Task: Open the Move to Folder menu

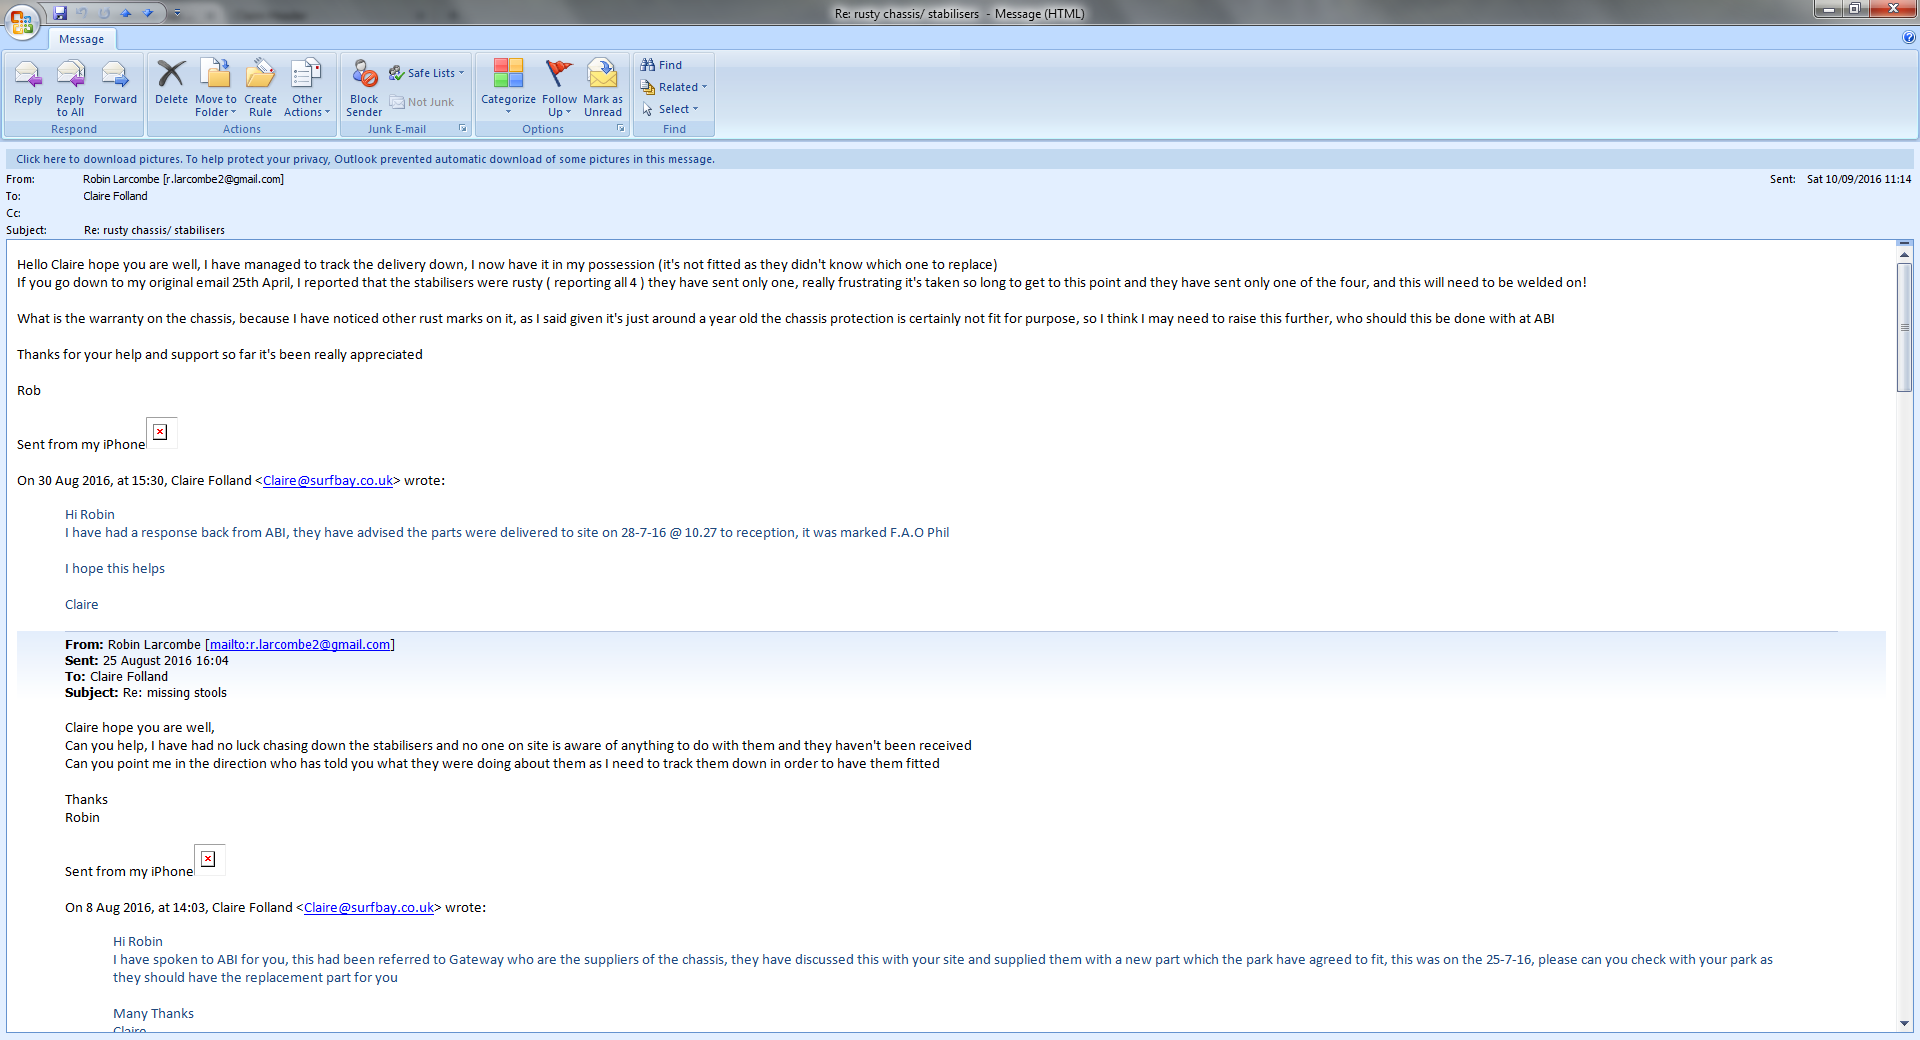Action: [x=216, y=88]
